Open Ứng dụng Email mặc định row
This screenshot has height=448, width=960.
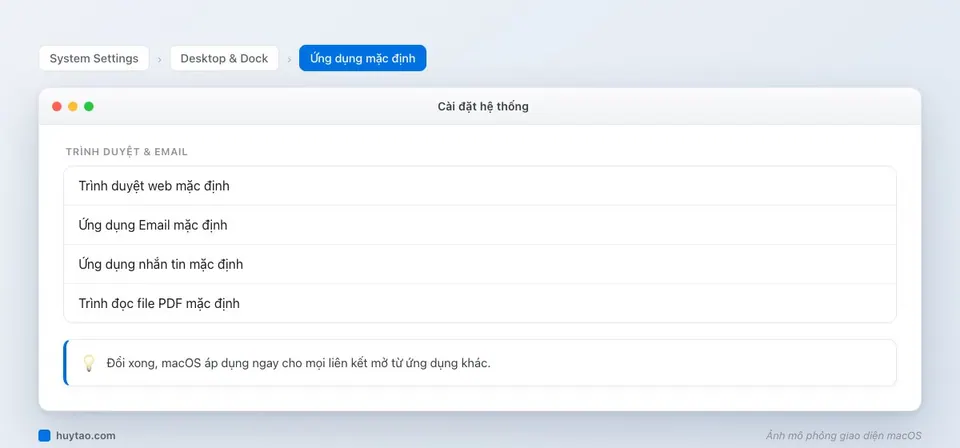click(x=480, y=225)
